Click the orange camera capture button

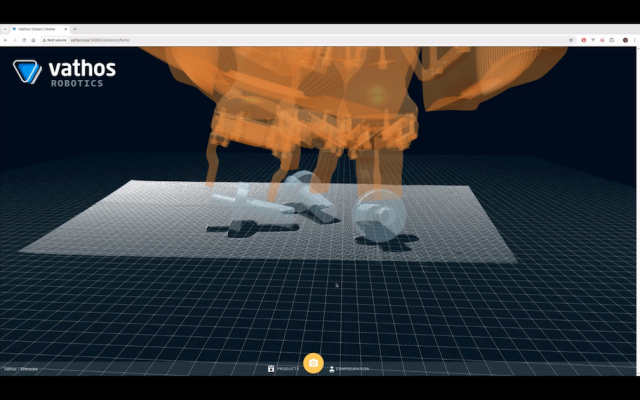[313, 363]
